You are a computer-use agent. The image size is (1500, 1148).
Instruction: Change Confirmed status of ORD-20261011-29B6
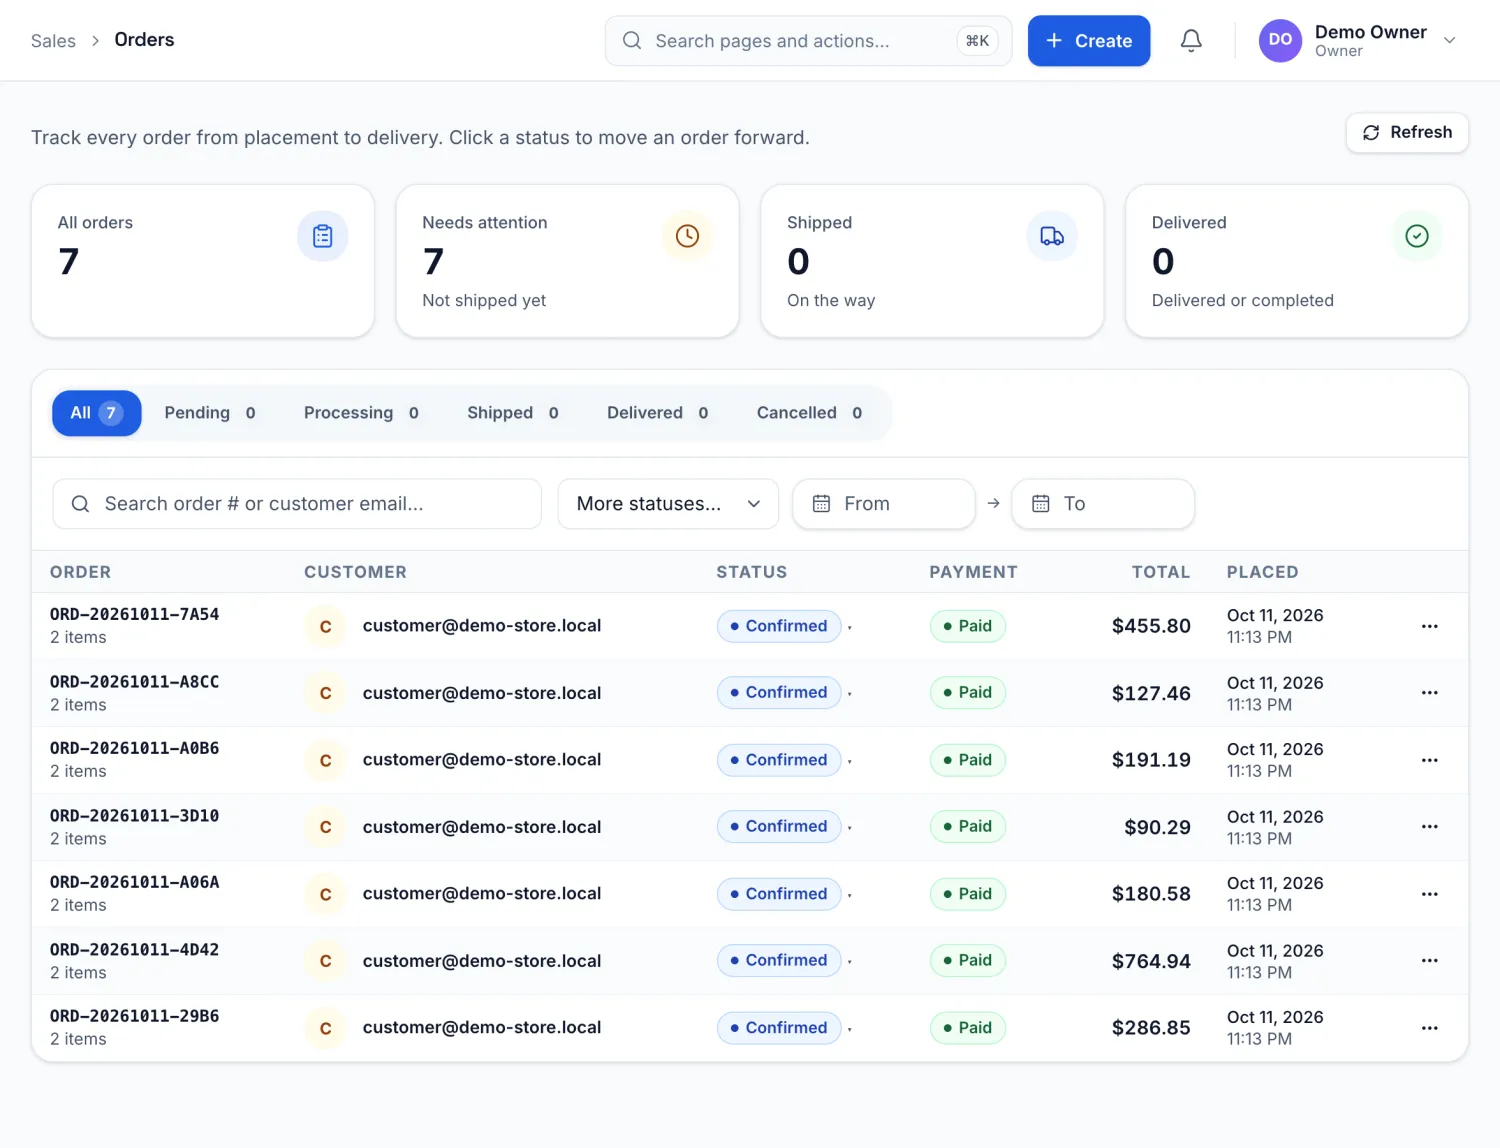[x=779, y=1028]
